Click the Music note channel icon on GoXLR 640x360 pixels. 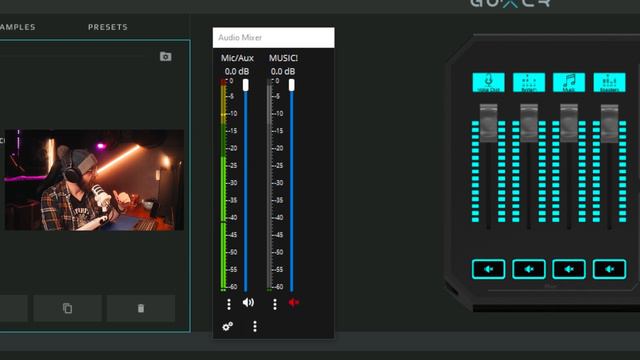569,82
